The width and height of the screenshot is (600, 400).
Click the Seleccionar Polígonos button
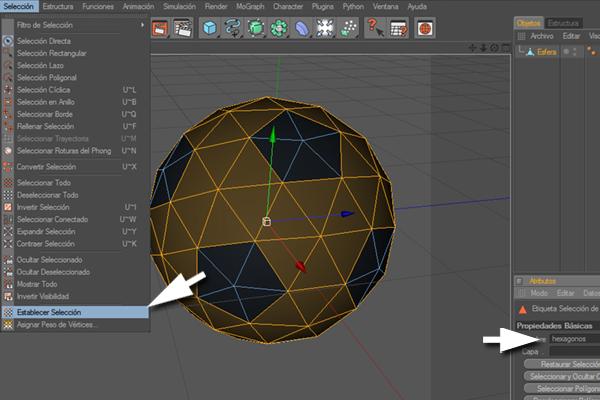coord(562,389)
